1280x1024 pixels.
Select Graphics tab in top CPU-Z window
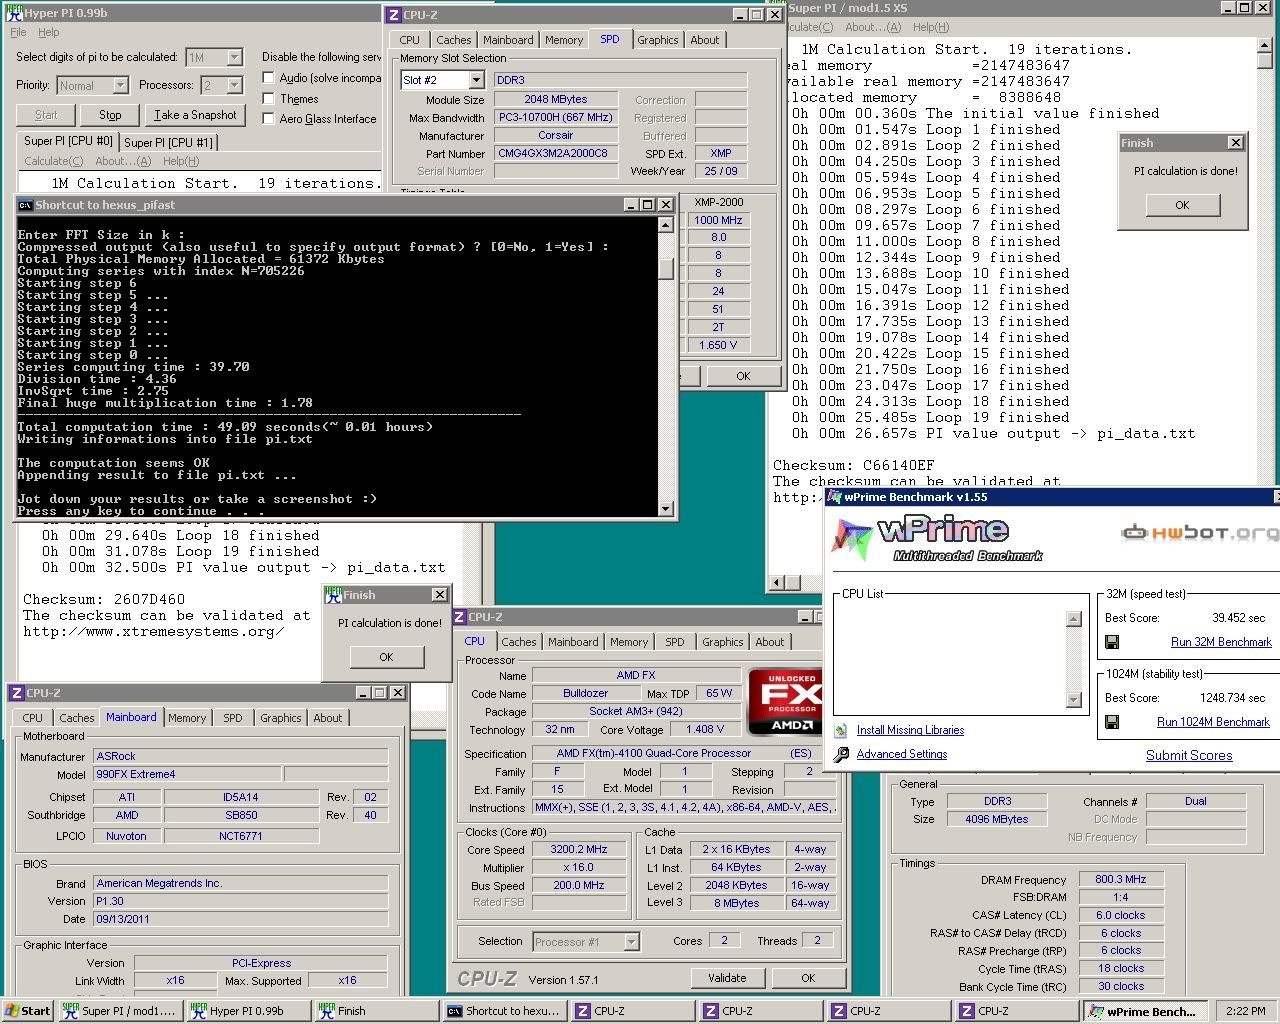coord(657,40)
